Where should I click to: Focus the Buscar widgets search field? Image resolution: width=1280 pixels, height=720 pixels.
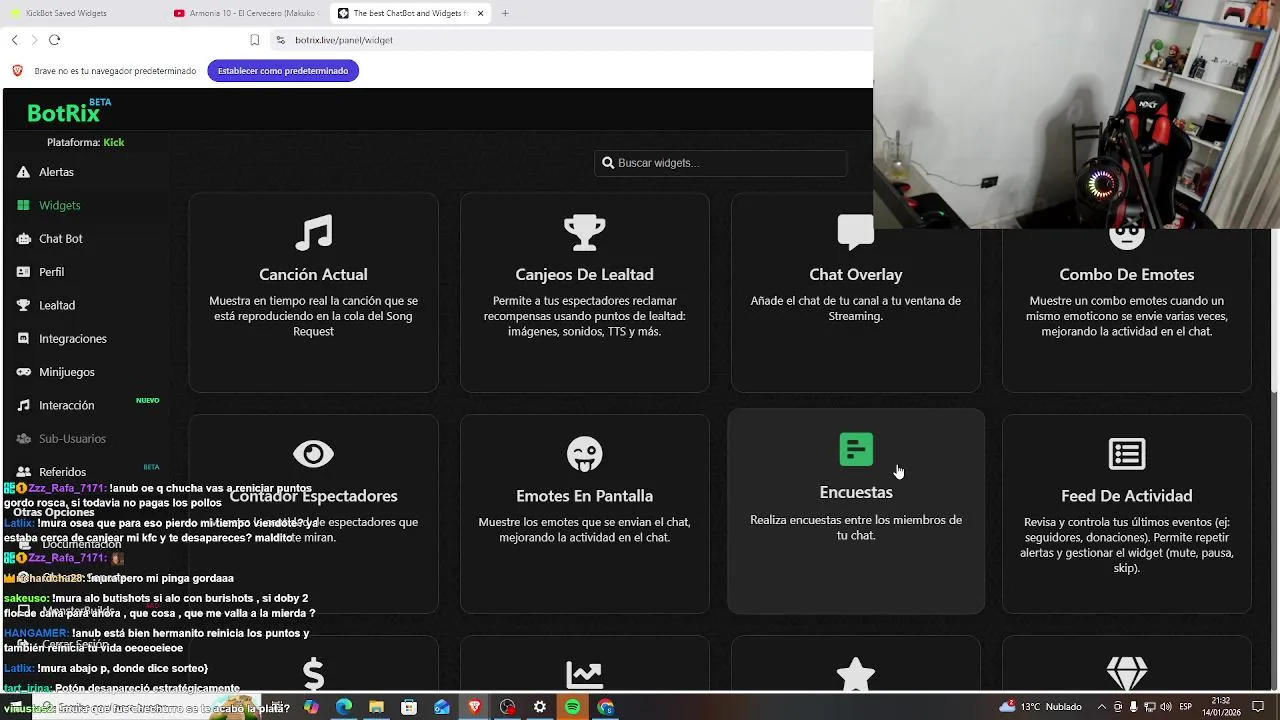tap(721, 163)
